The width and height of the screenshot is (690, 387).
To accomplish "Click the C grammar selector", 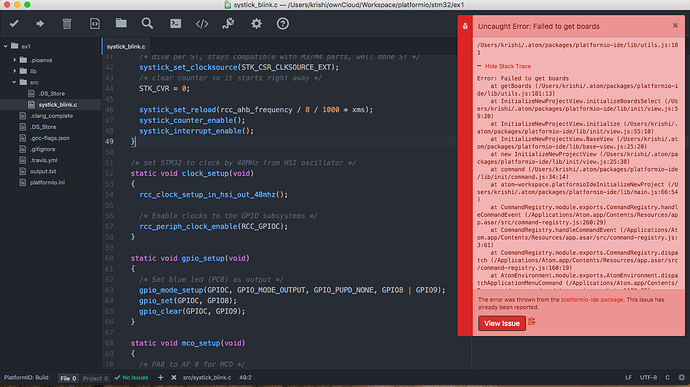I will click(x=667, y=377).
